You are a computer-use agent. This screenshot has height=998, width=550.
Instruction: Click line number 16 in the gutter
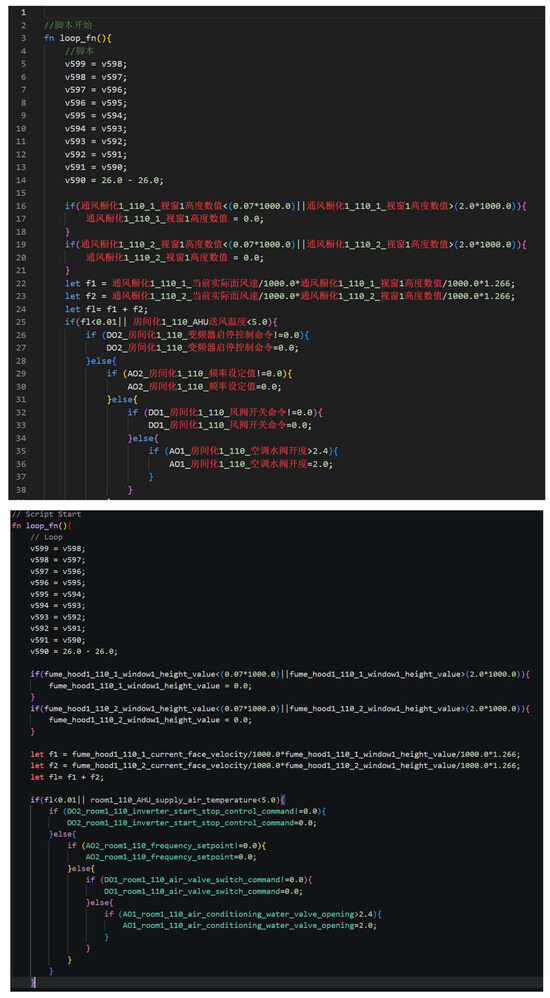(x=23, y=206)
